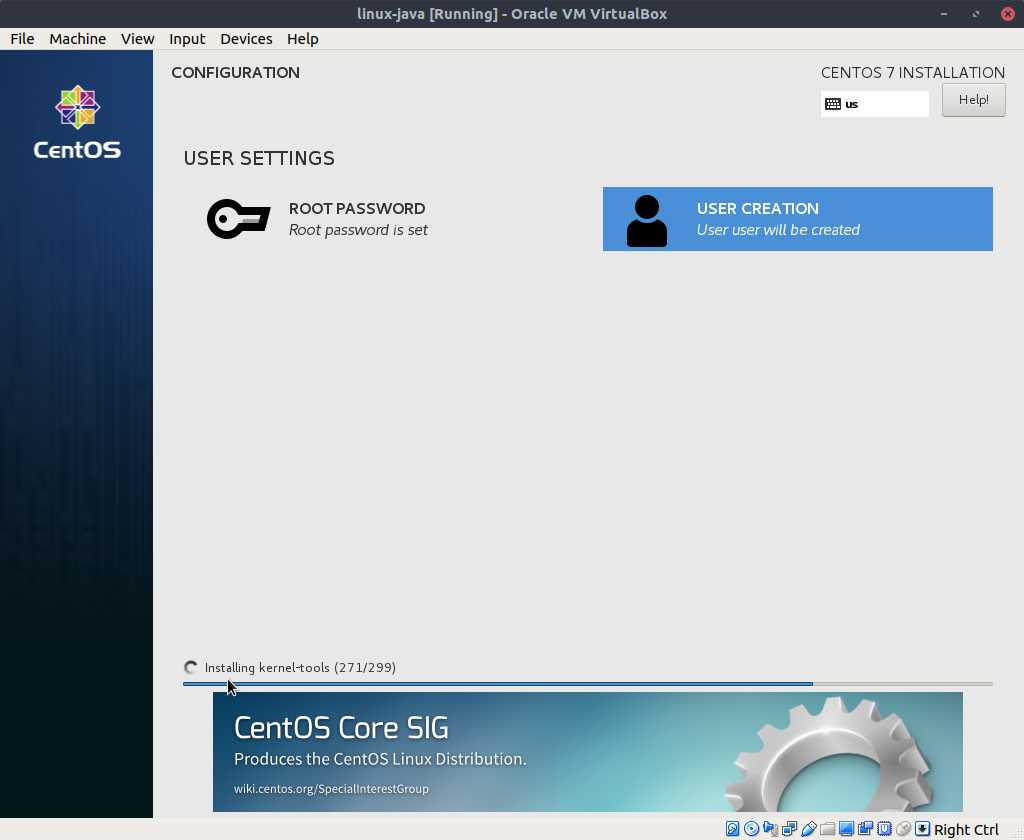
Task: Click the shared folders status icon
Action: [827, 829]
